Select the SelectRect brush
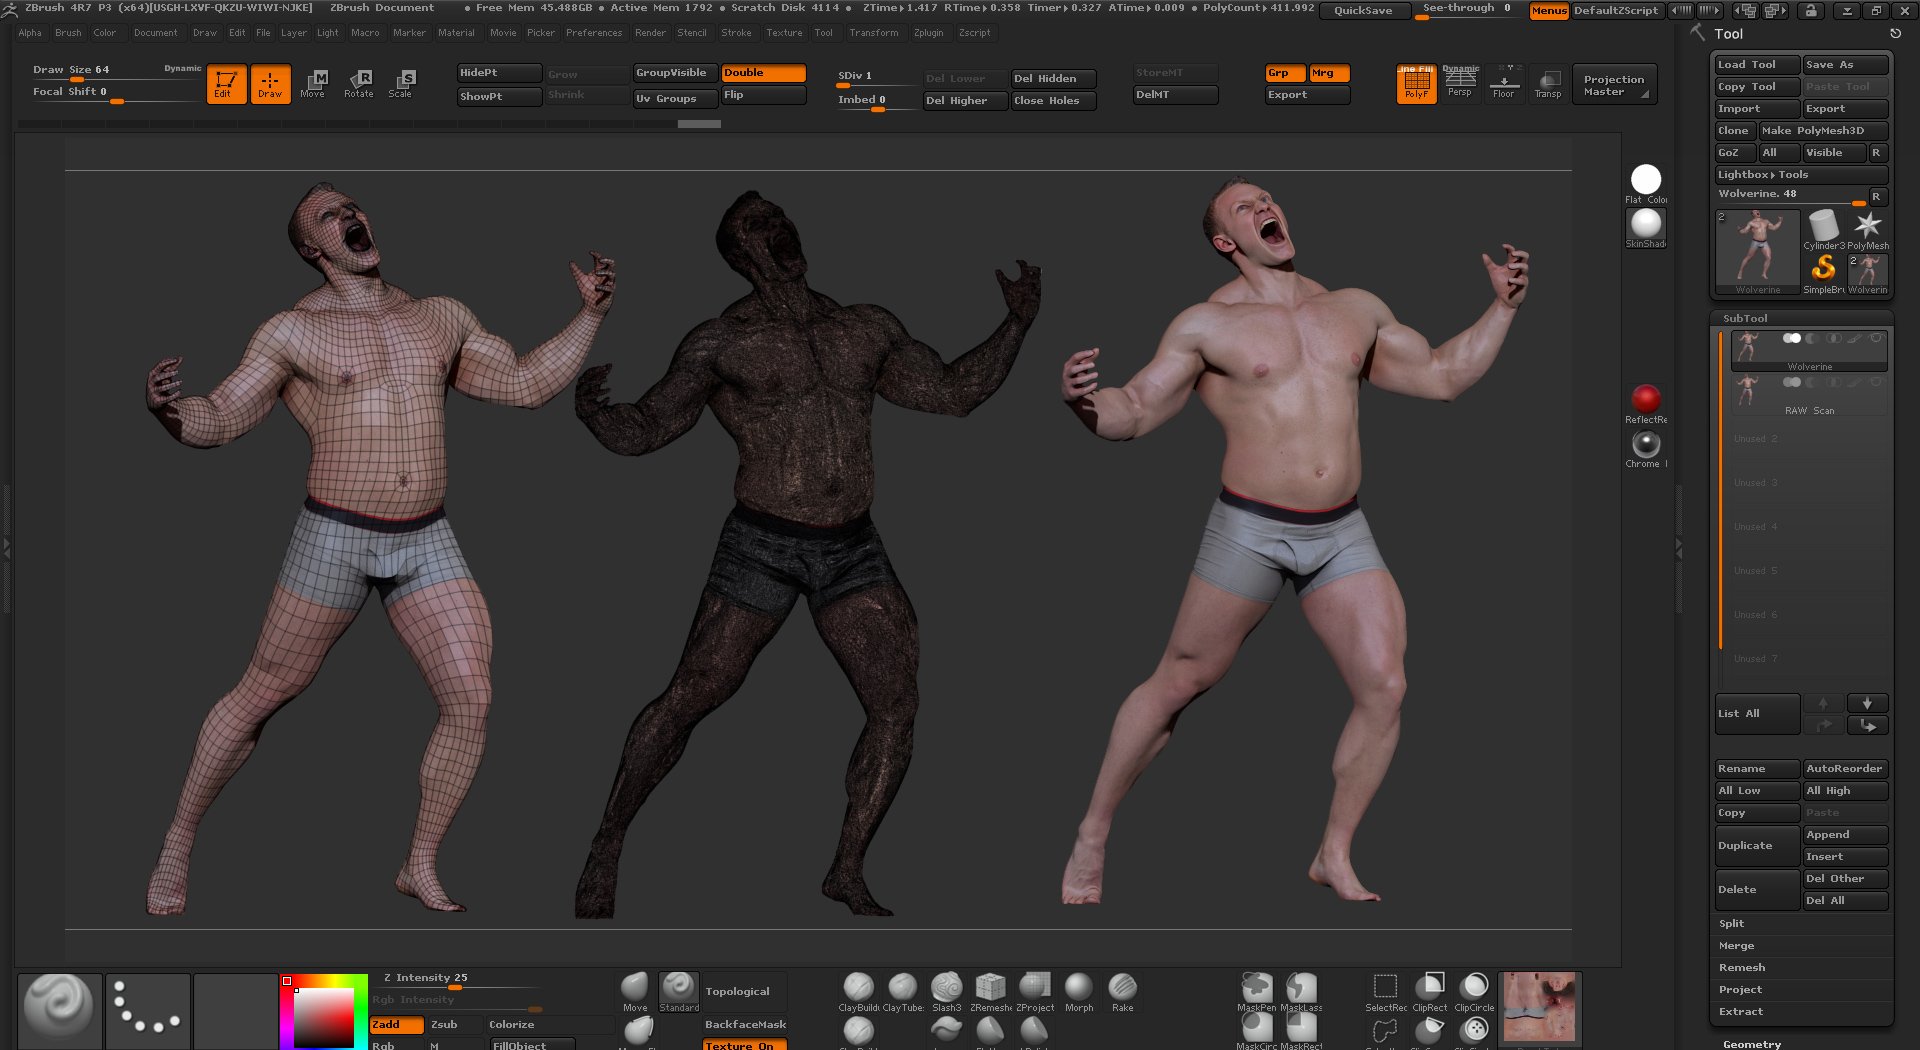This screenshot has width=1920, height=1050. click(1386, 992)
